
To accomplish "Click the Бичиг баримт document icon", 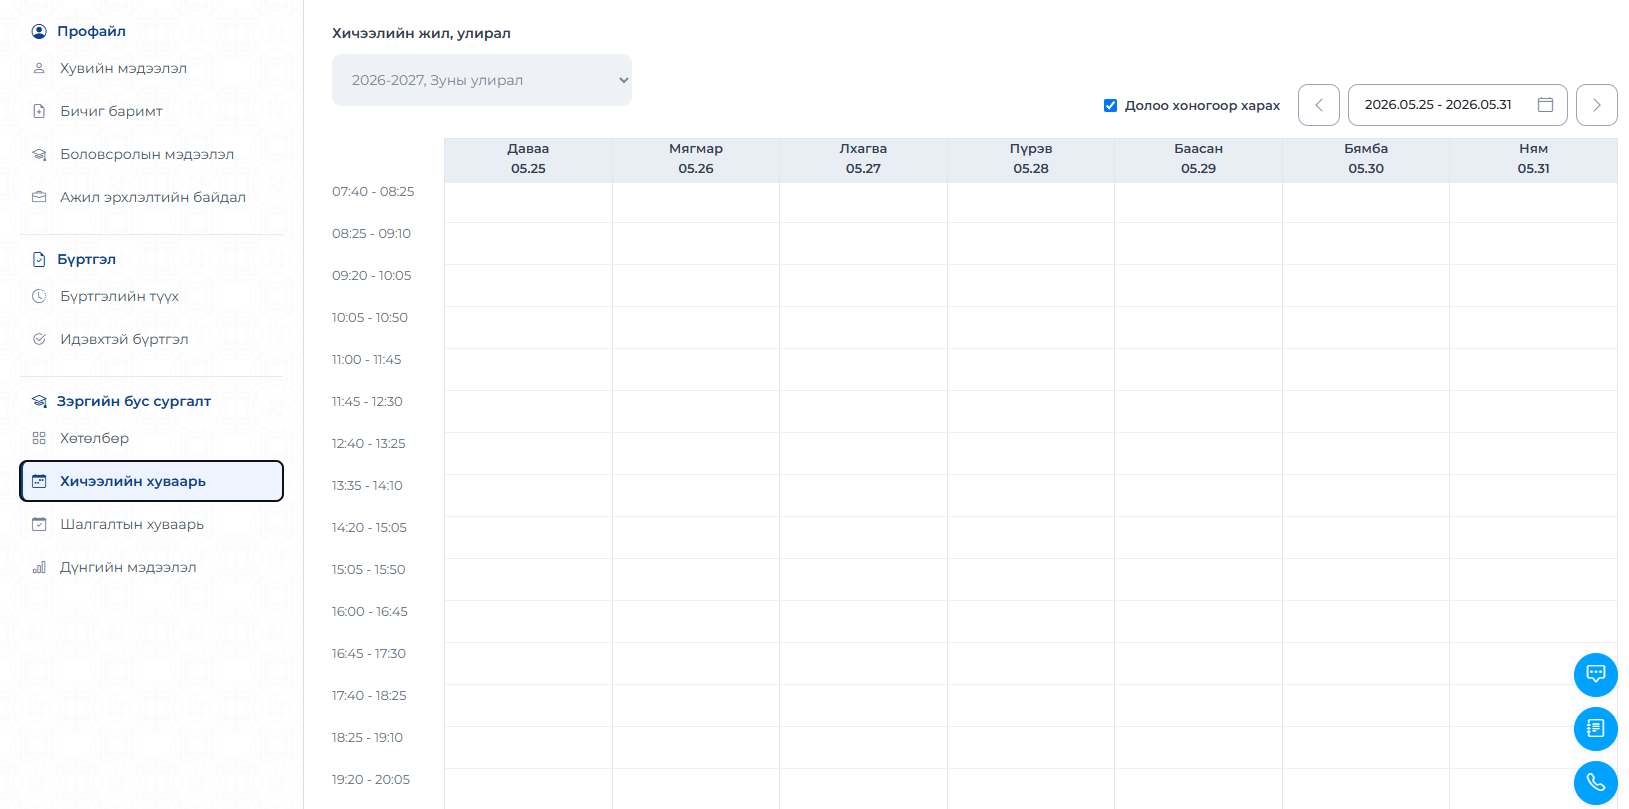I will point(39,111).
